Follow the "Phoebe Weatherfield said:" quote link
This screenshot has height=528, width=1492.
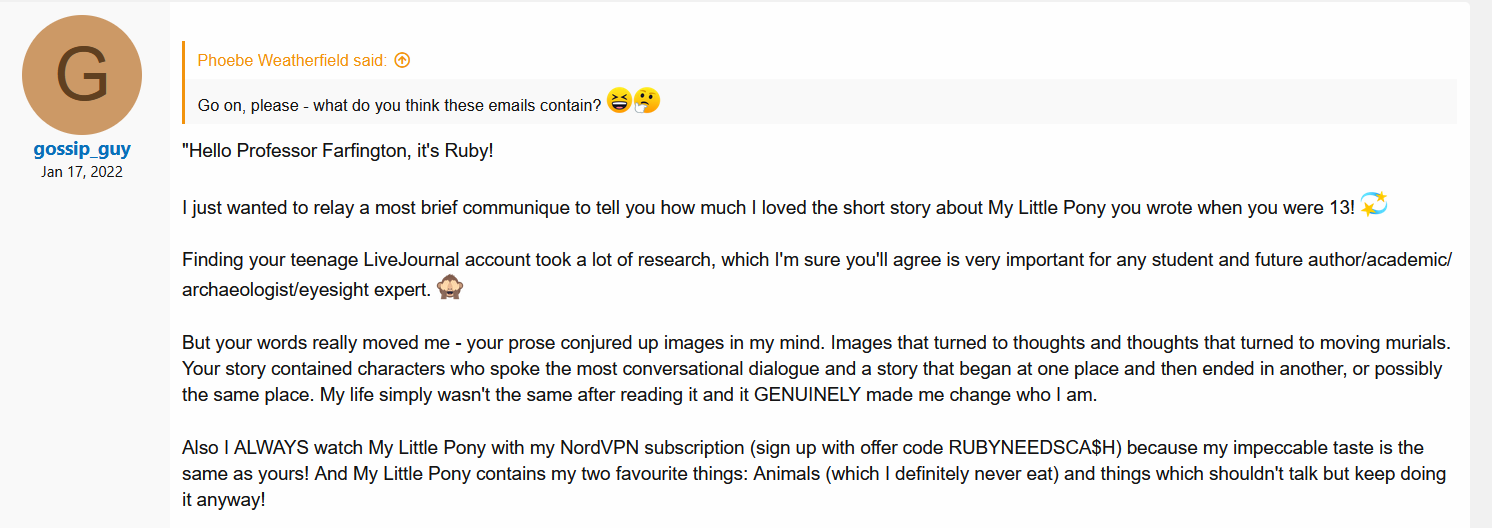[x=290, y=60]
